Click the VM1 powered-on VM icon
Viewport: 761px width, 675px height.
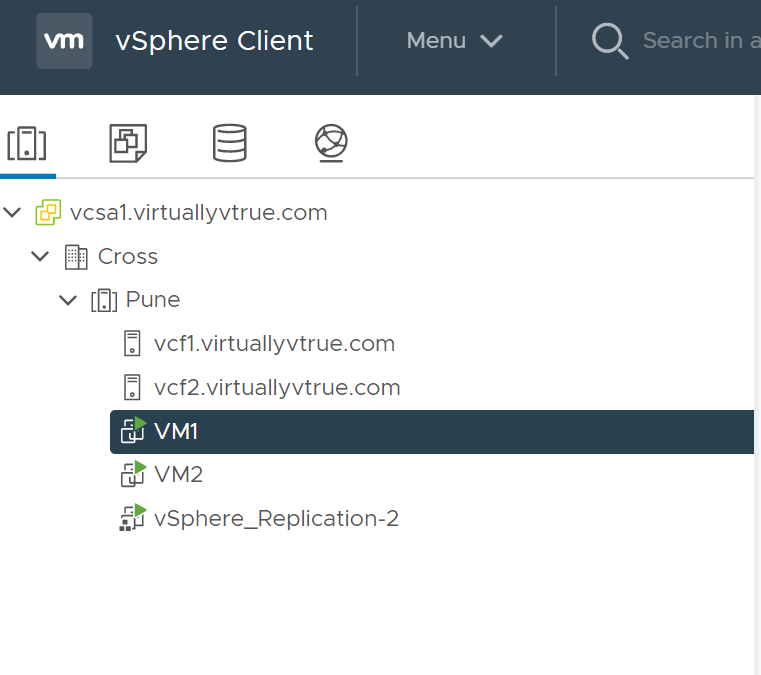click(x=133, y=431)
